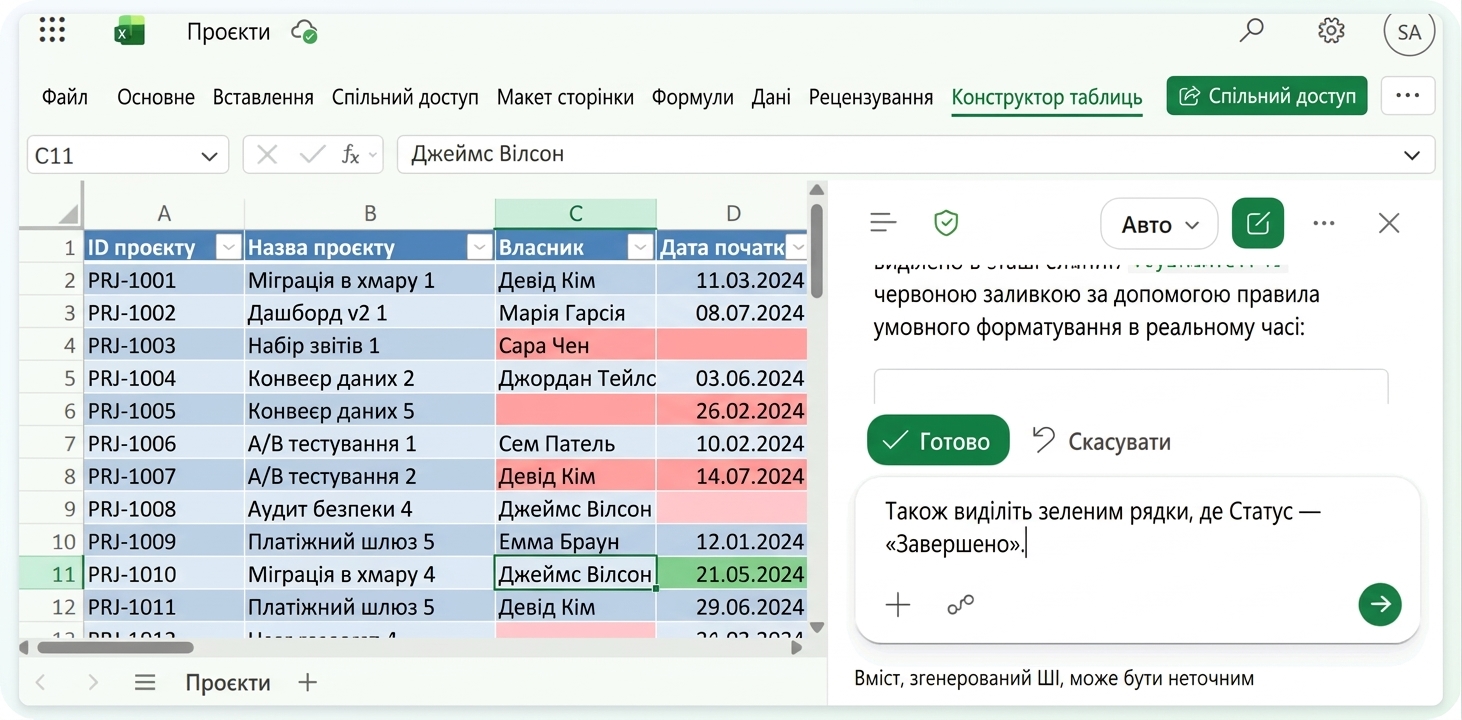Open the Файл menu
The width and height of the screenshot is (1462, 720).
[x=65, y=97]
